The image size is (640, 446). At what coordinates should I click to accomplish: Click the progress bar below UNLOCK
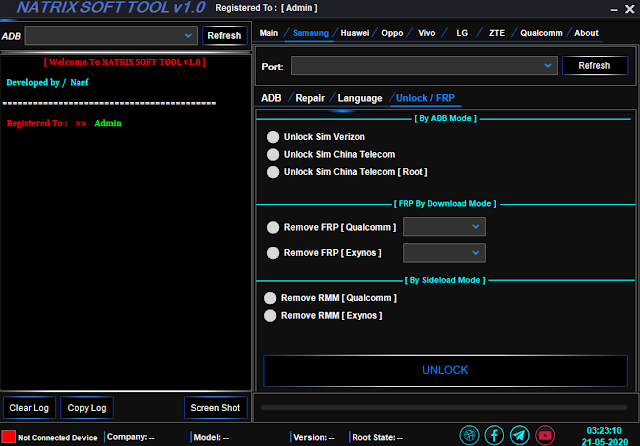444,407
